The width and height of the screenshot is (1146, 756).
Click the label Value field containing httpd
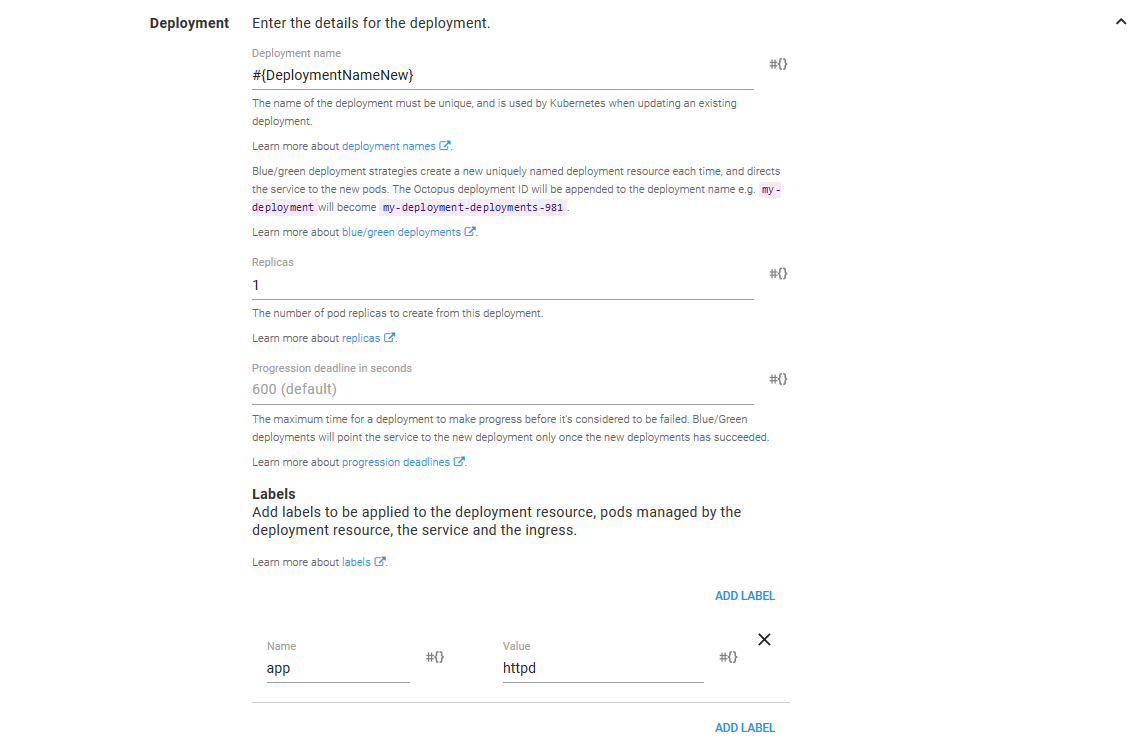point(602,668)
